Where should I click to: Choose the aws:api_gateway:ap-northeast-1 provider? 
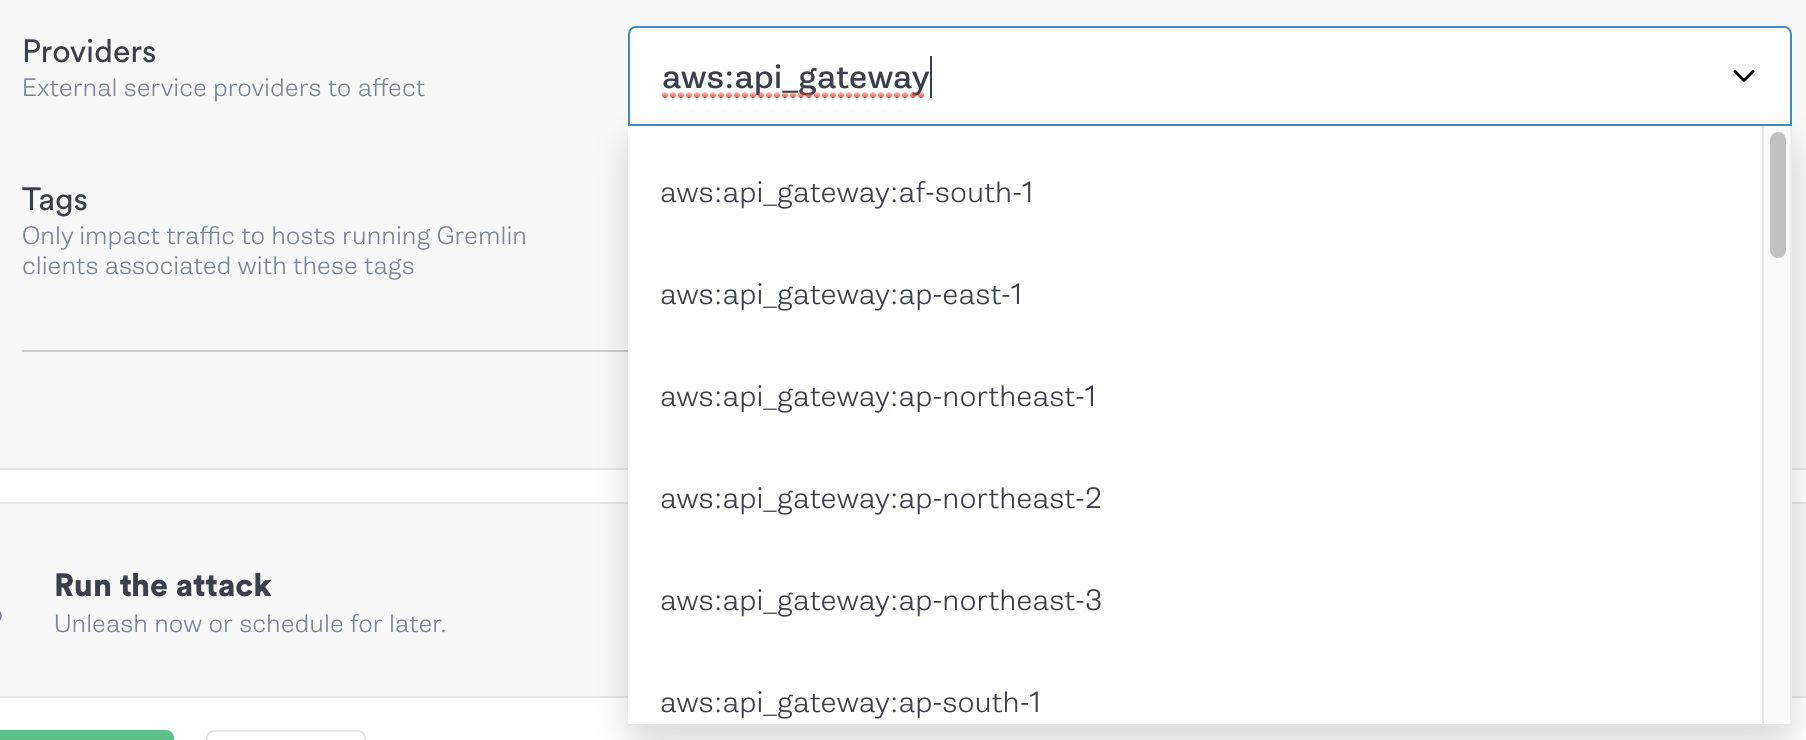click(x=878, y=397)
